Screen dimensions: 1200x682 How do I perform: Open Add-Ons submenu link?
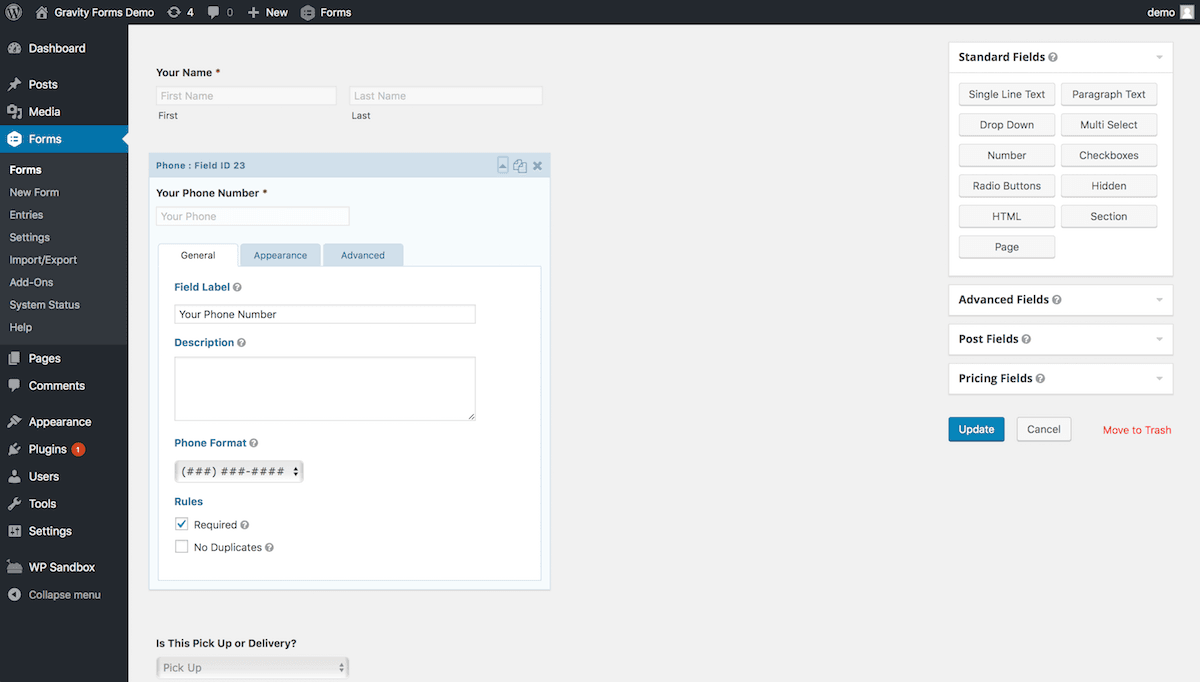(31, 282)
